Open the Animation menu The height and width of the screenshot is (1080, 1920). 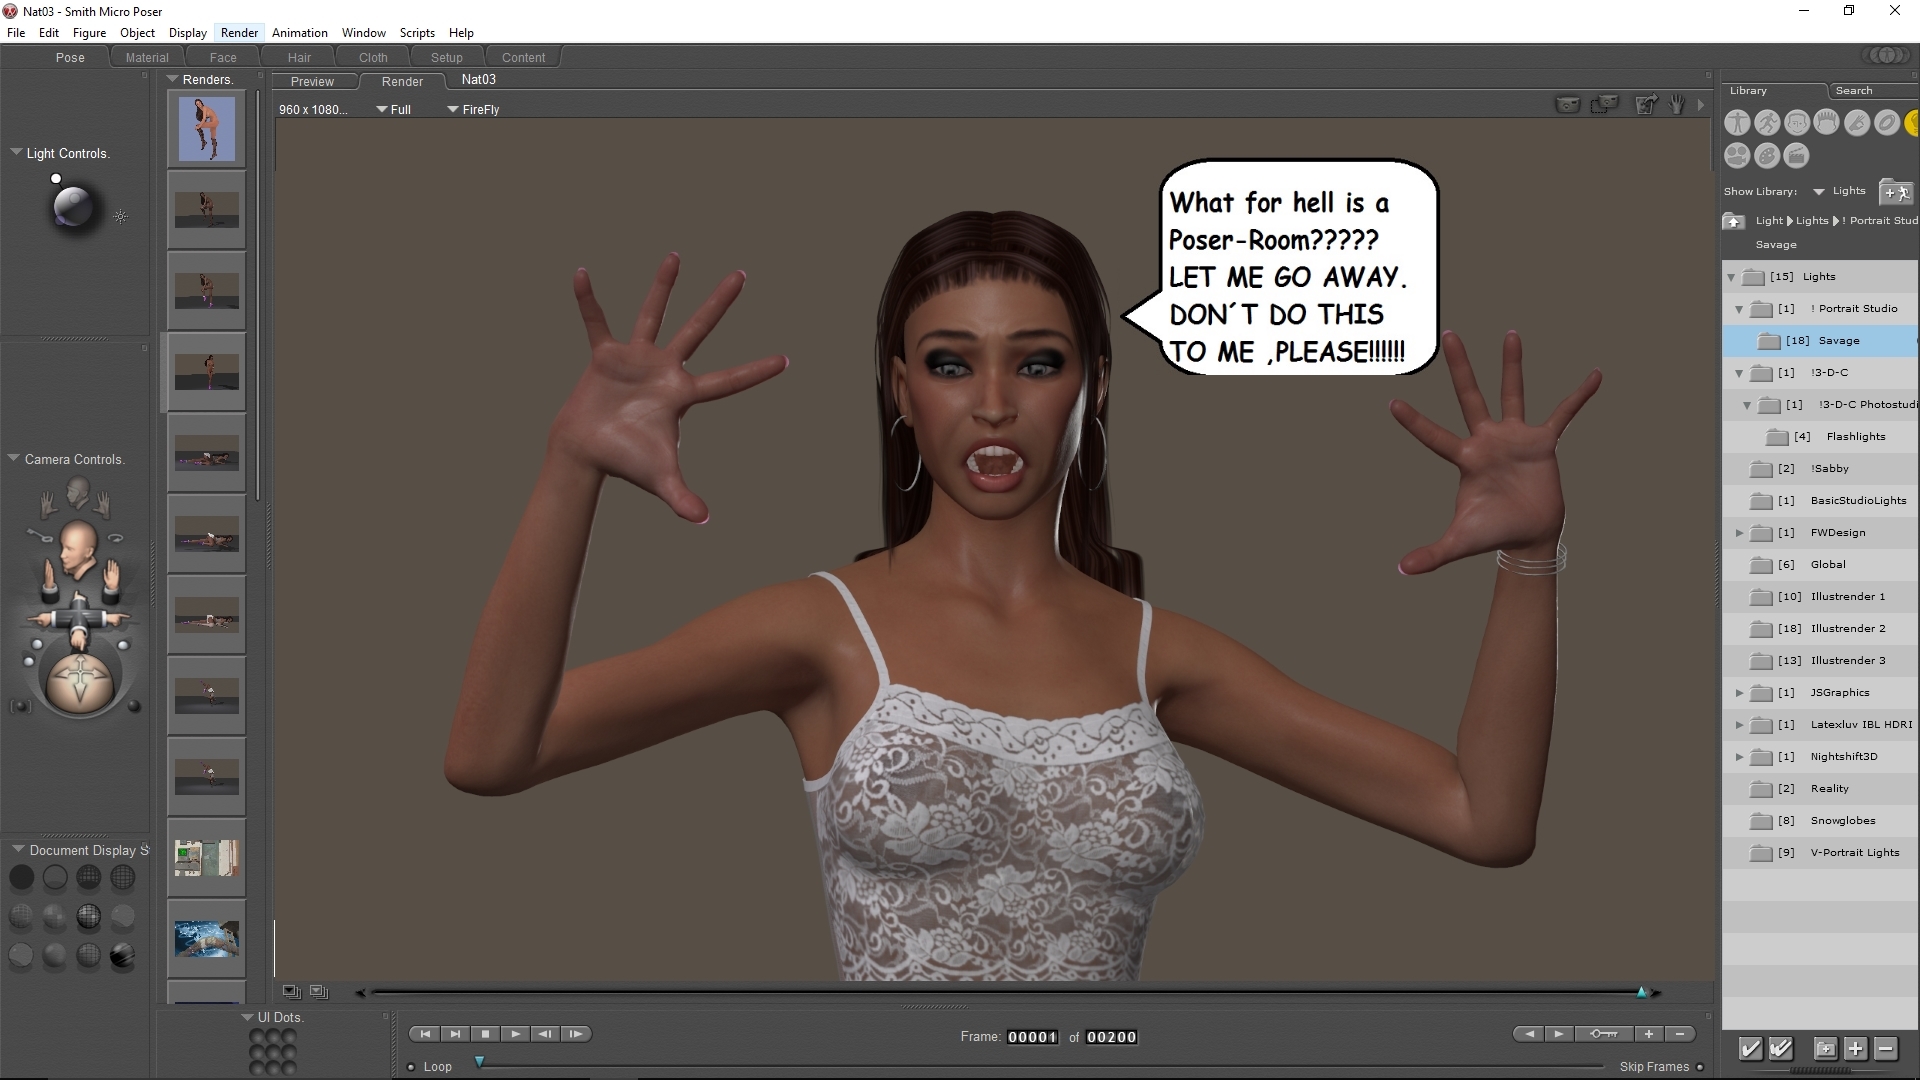(299, 33)
